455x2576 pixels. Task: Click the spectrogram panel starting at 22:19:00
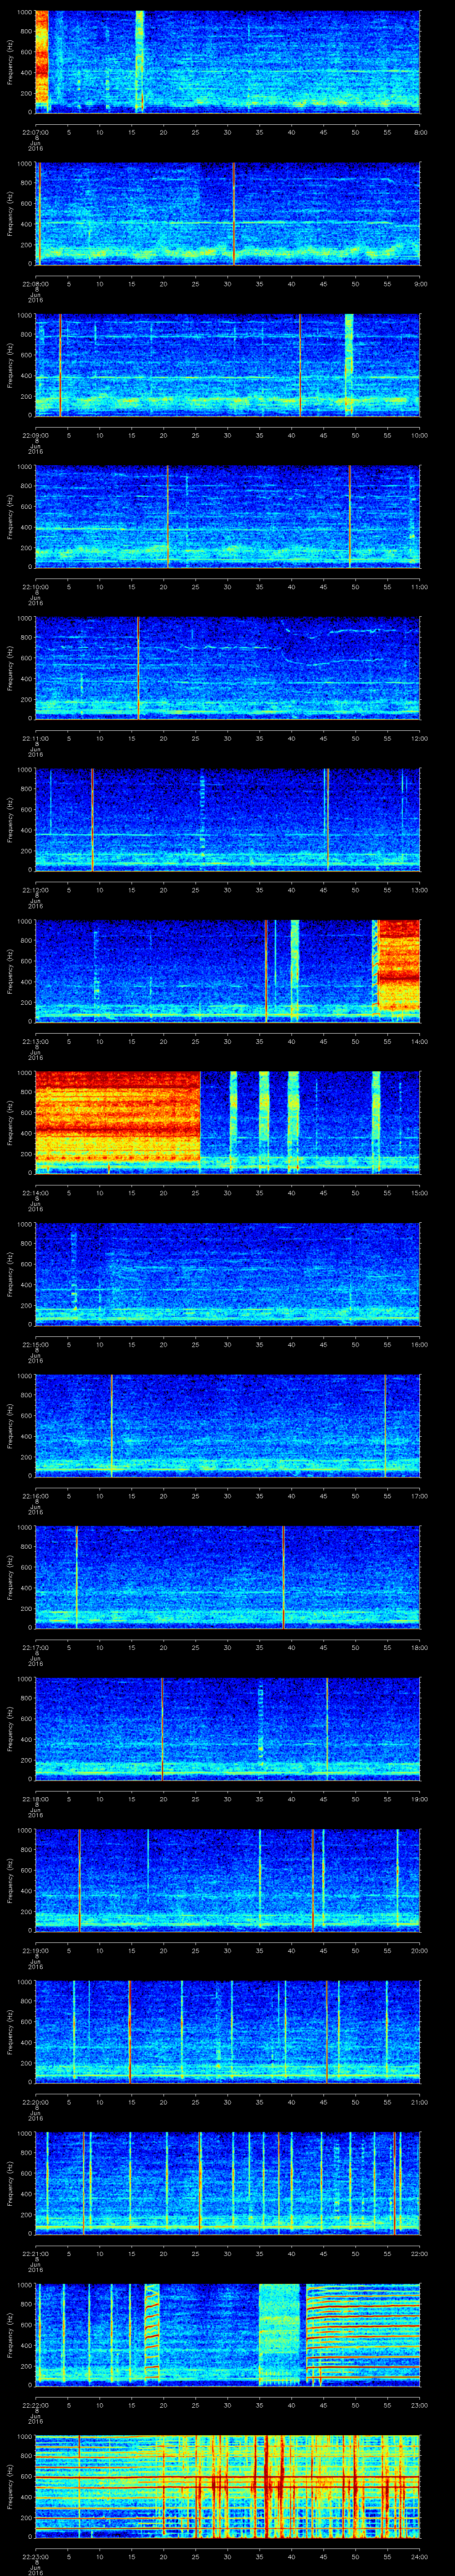(x=228, y=1880)
